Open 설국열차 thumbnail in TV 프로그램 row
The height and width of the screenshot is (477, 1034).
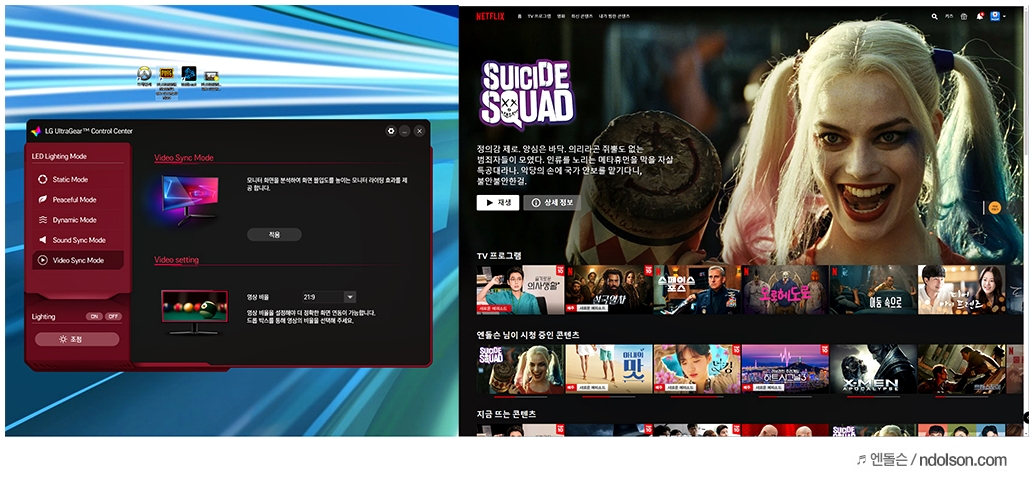point(609,290)
